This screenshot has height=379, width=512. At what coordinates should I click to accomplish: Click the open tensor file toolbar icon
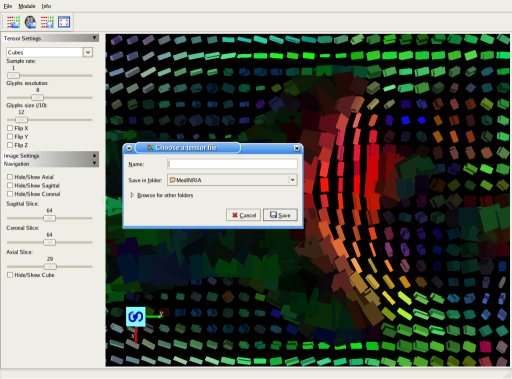pos(13,22)
